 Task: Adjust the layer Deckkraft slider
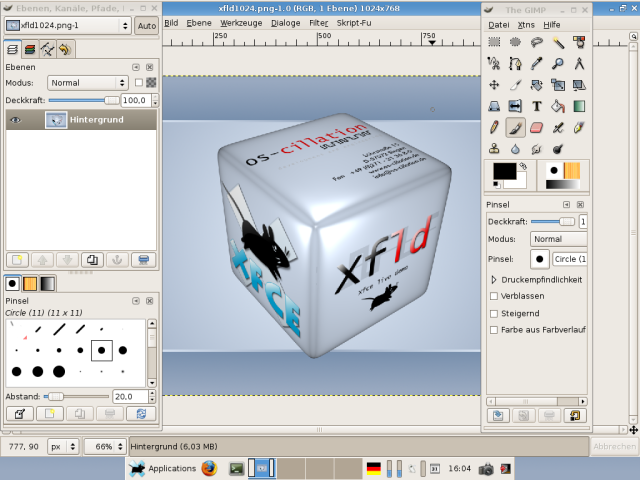pos(83,100)
